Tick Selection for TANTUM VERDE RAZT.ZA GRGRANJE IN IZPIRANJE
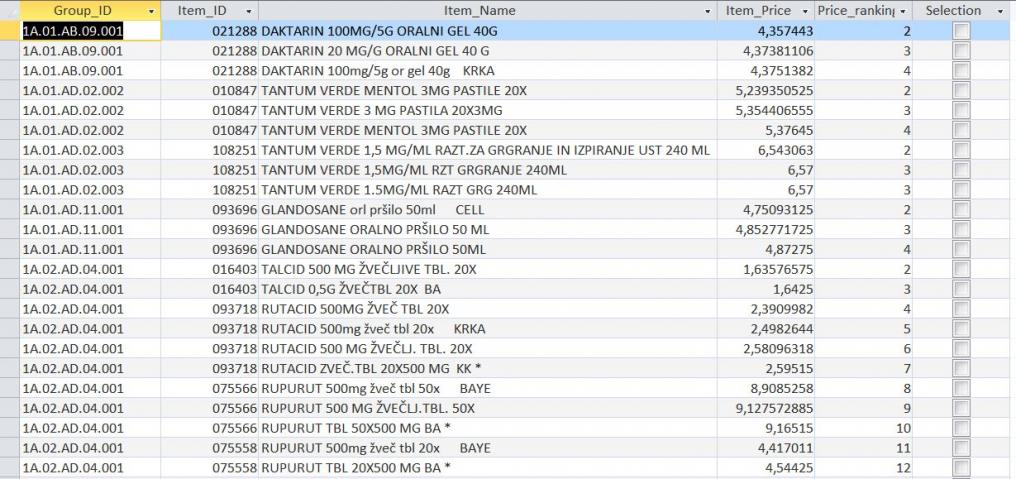This screenshot has height=479, width=1016. click(961, 150)
